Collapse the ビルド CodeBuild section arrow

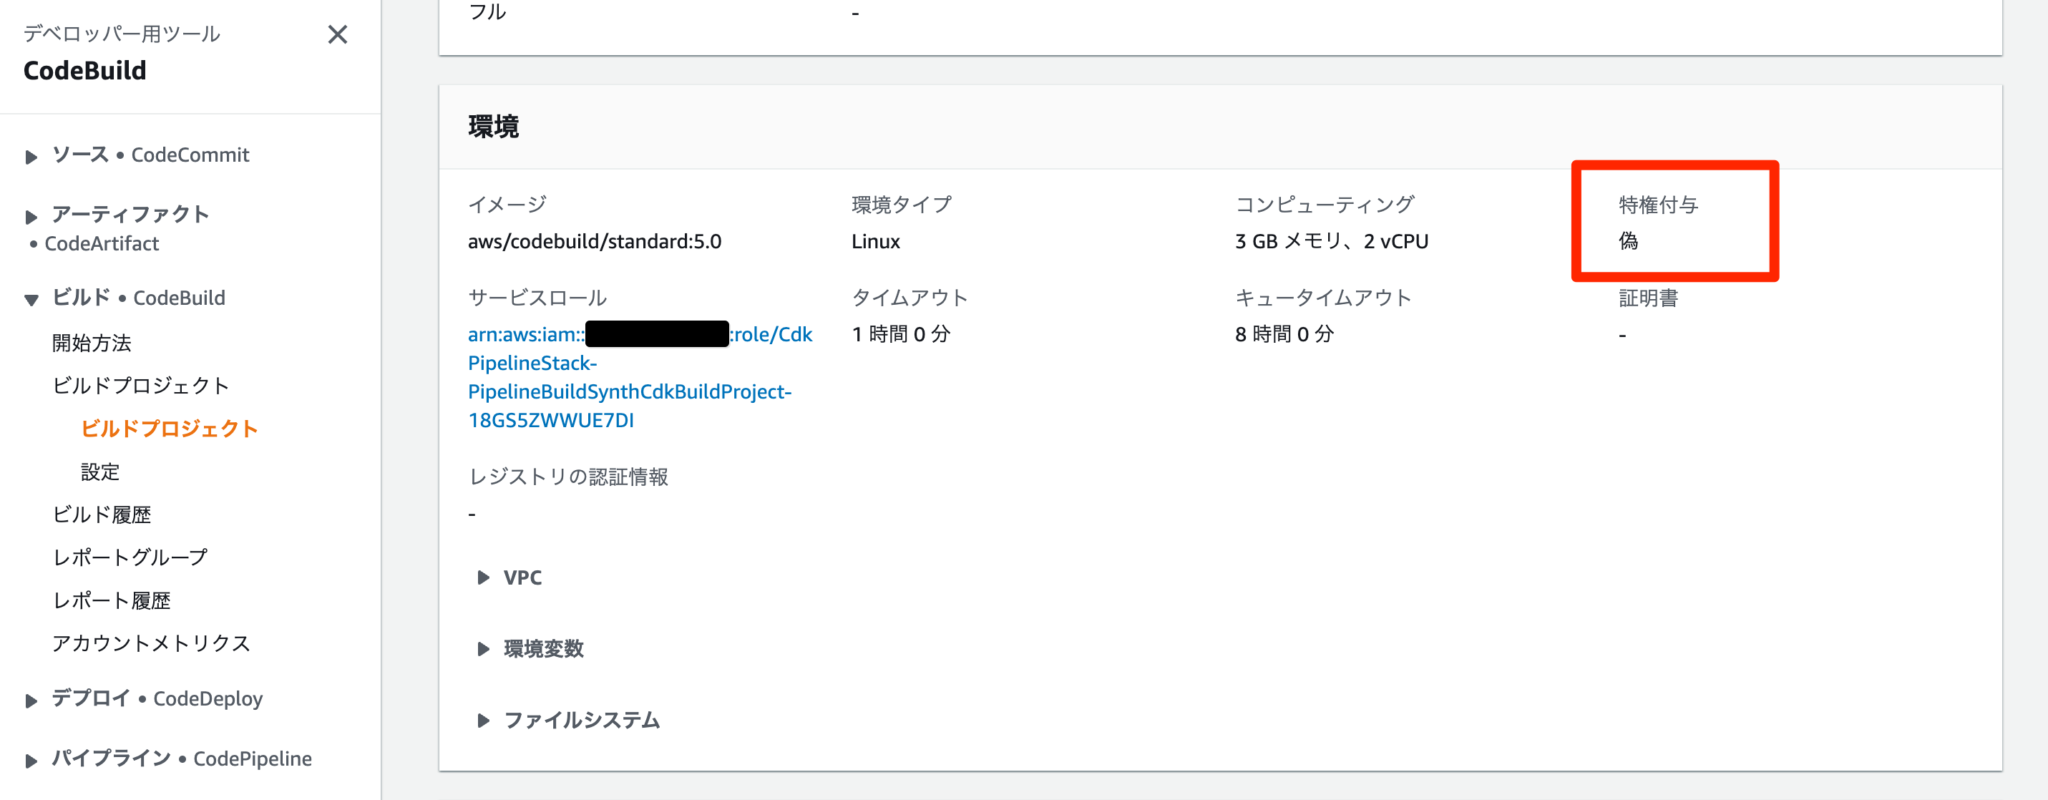(x=31, y=299)
